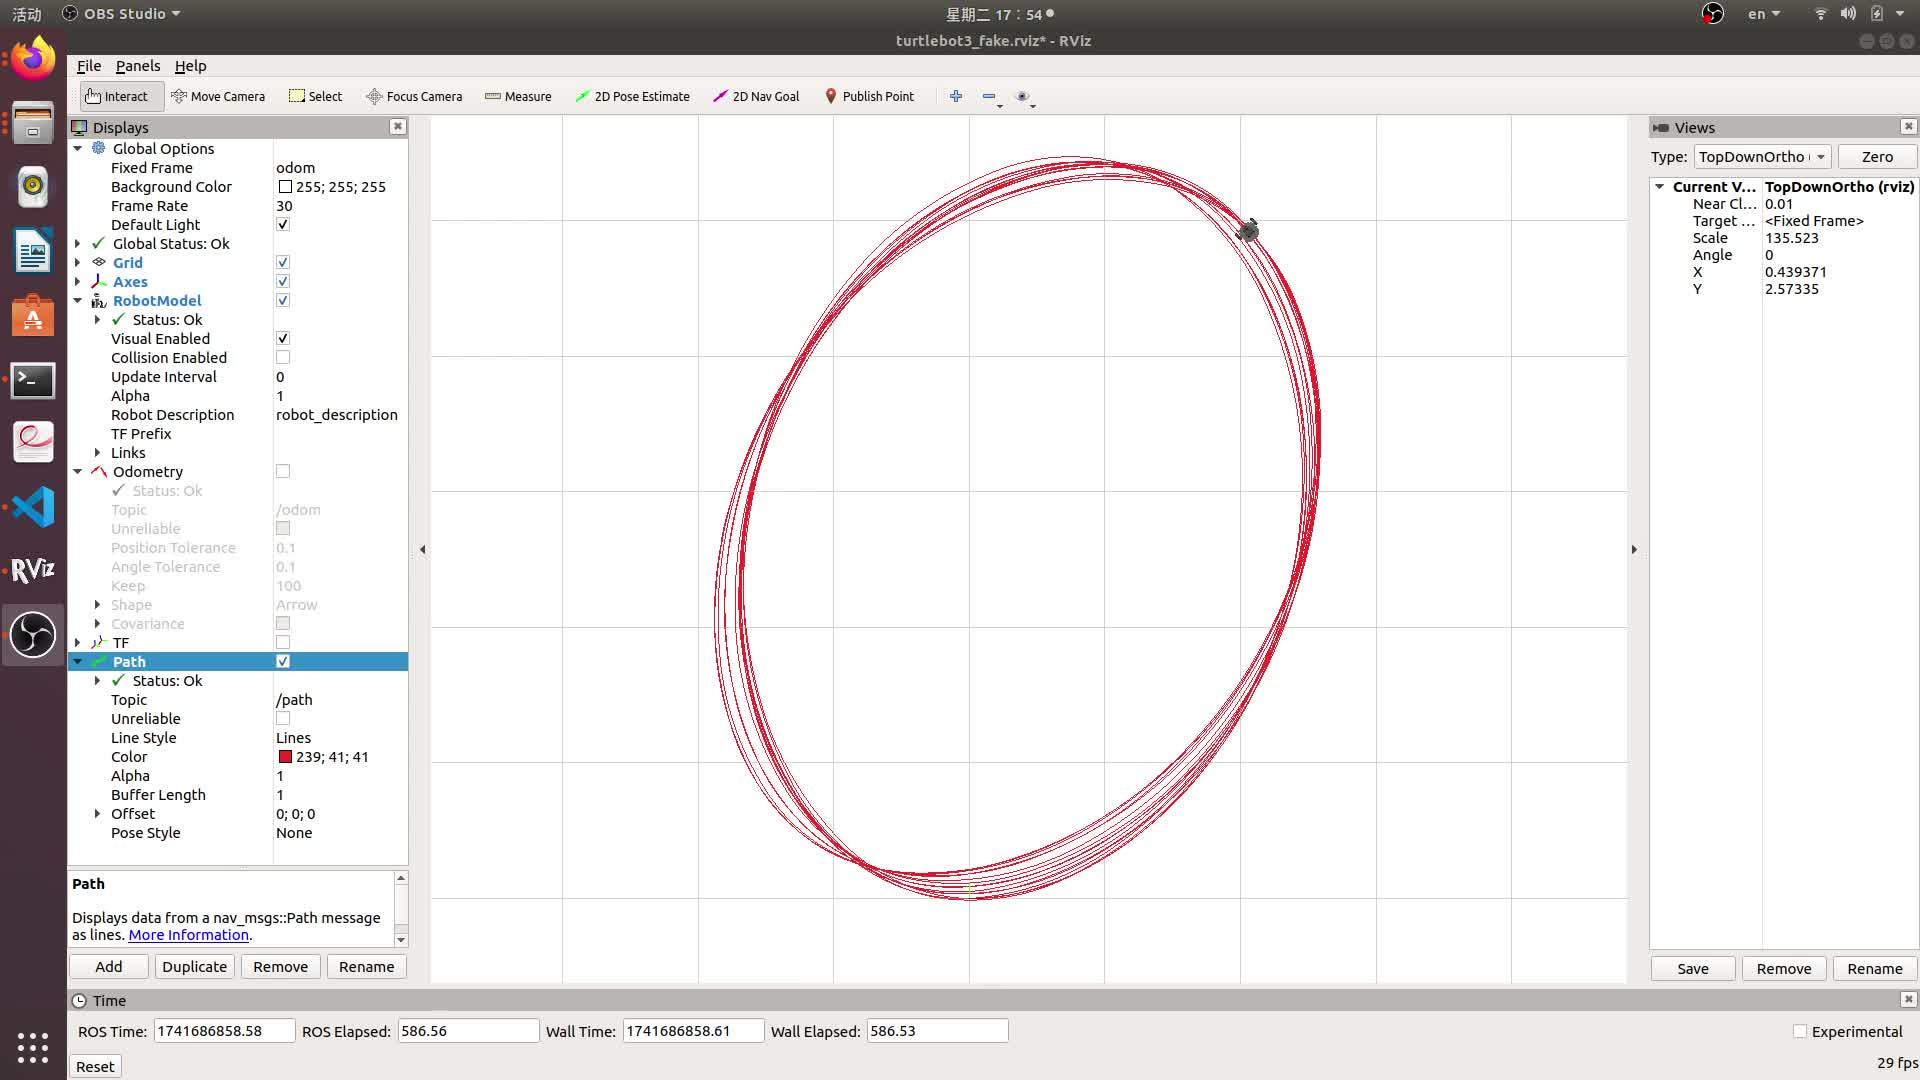The height and width of the screenshot is (1080, 1920).
Task: Open the Panels menu
Action: [137, 66]
